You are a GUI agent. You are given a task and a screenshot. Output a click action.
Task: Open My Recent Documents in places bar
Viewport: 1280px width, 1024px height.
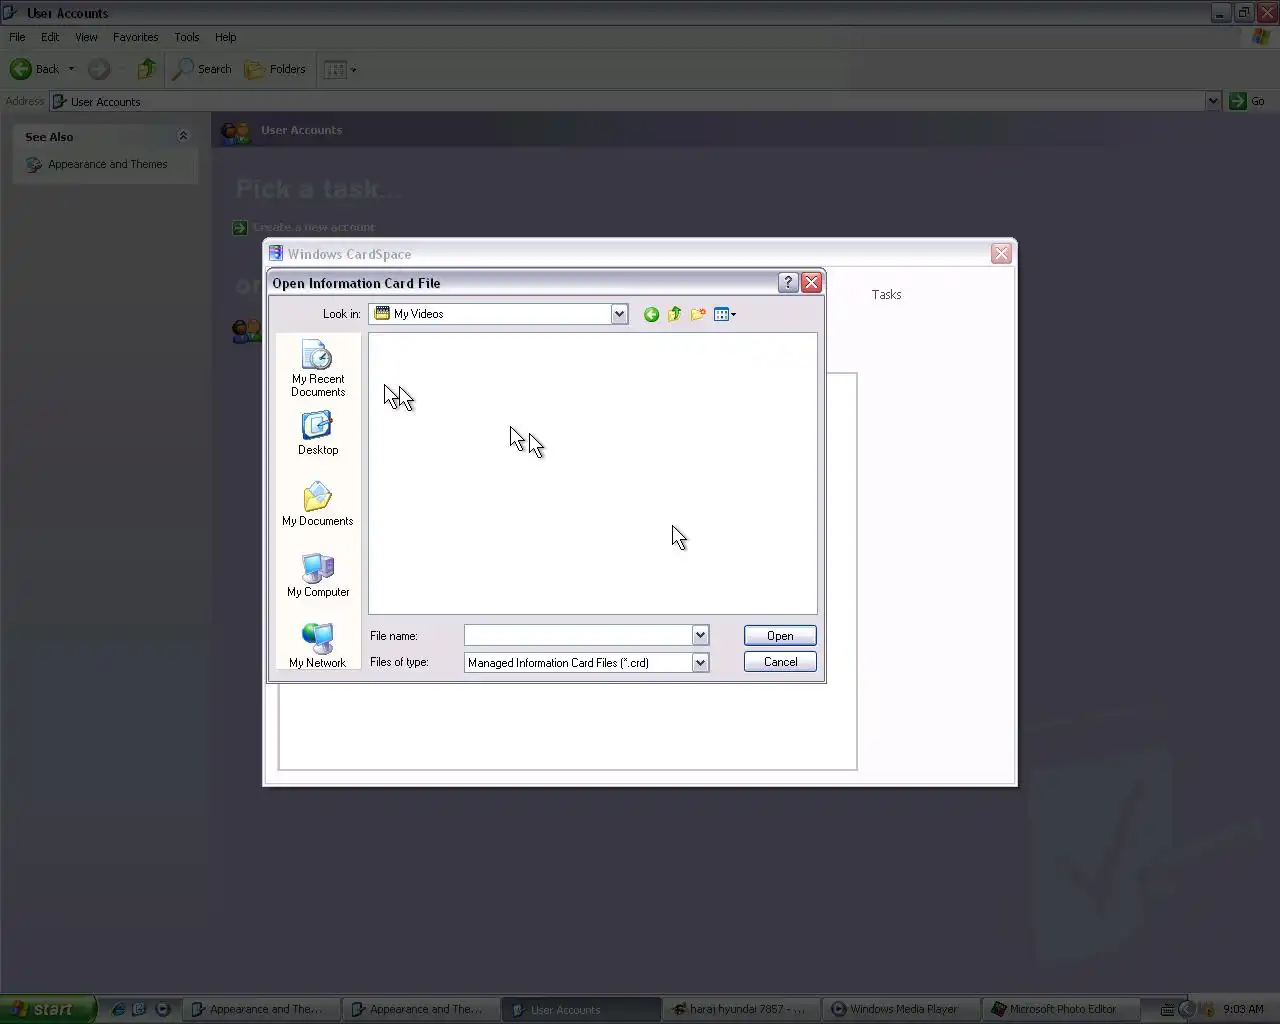tap(318, 369)
